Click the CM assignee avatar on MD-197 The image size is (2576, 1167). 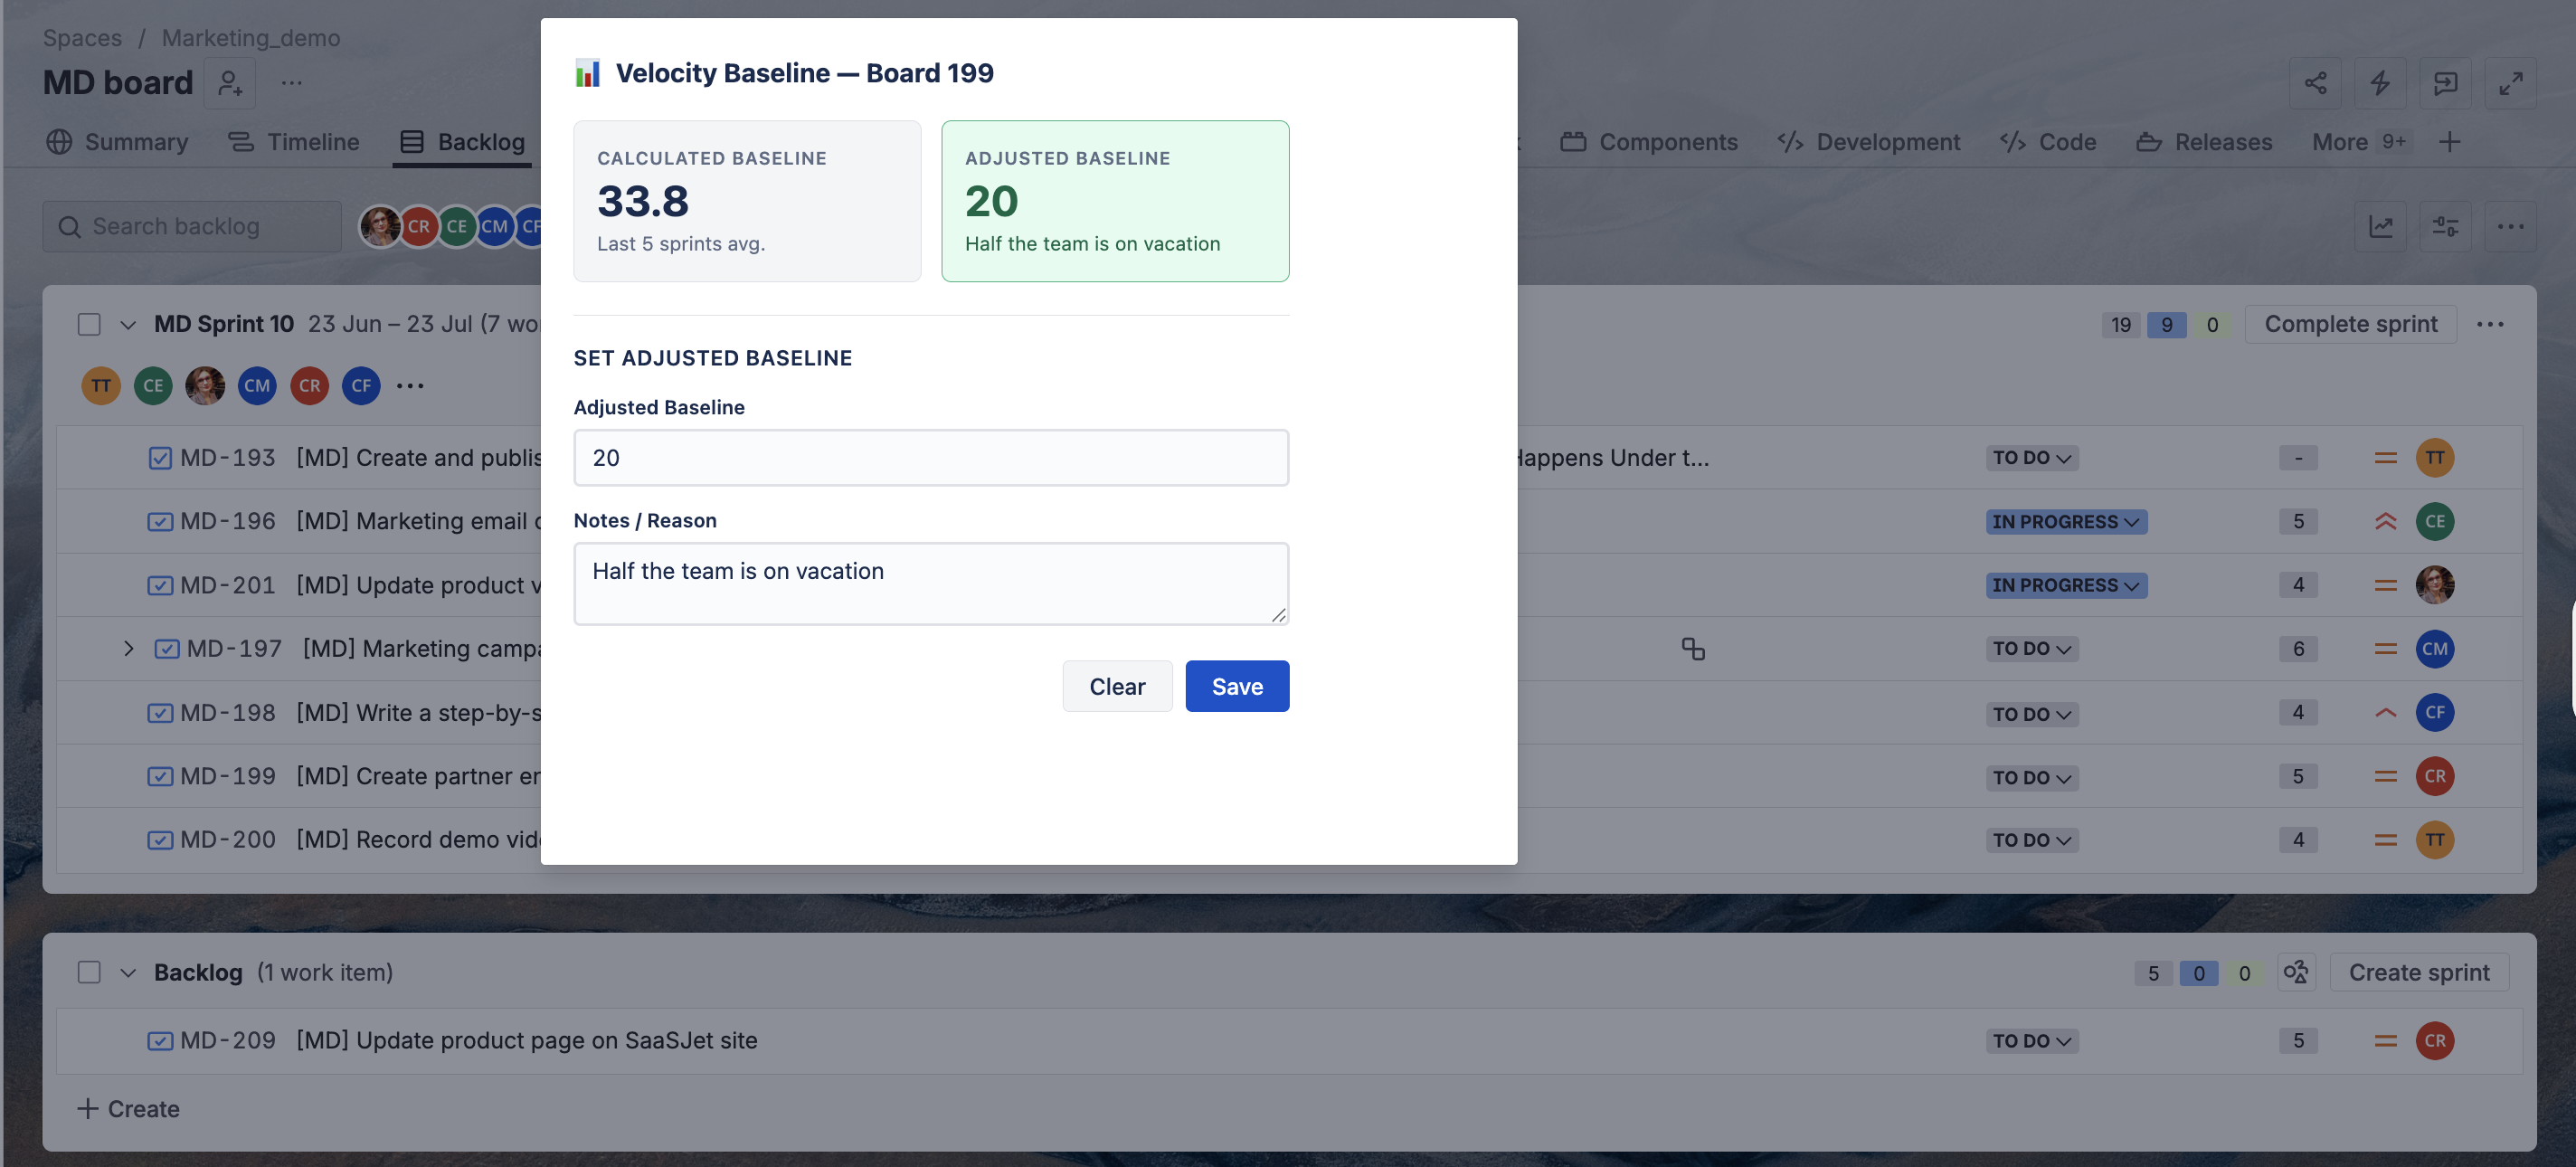pos(2435,649)
